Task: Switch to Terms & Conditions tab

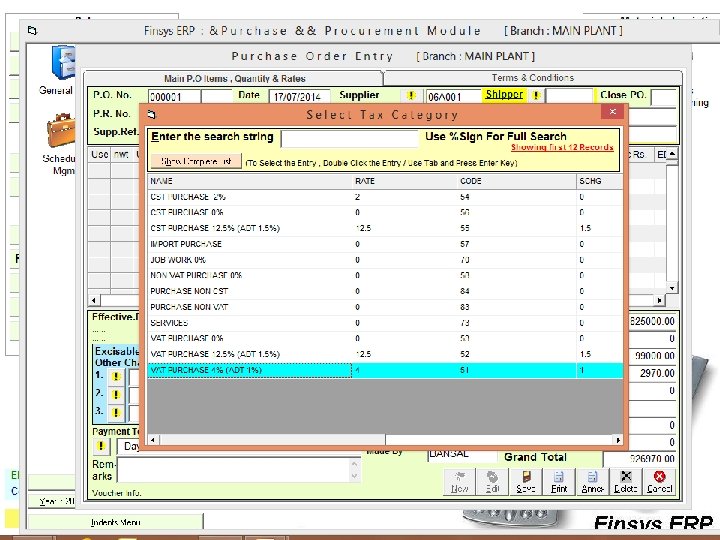Action: 533,78
